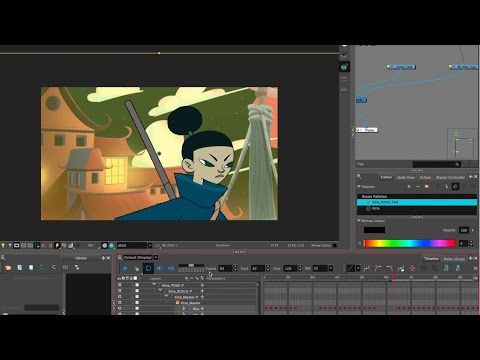The image size is (480, 360).
Task: Select the Kina_Anim_Test palette
Action: tap(417, 202)
